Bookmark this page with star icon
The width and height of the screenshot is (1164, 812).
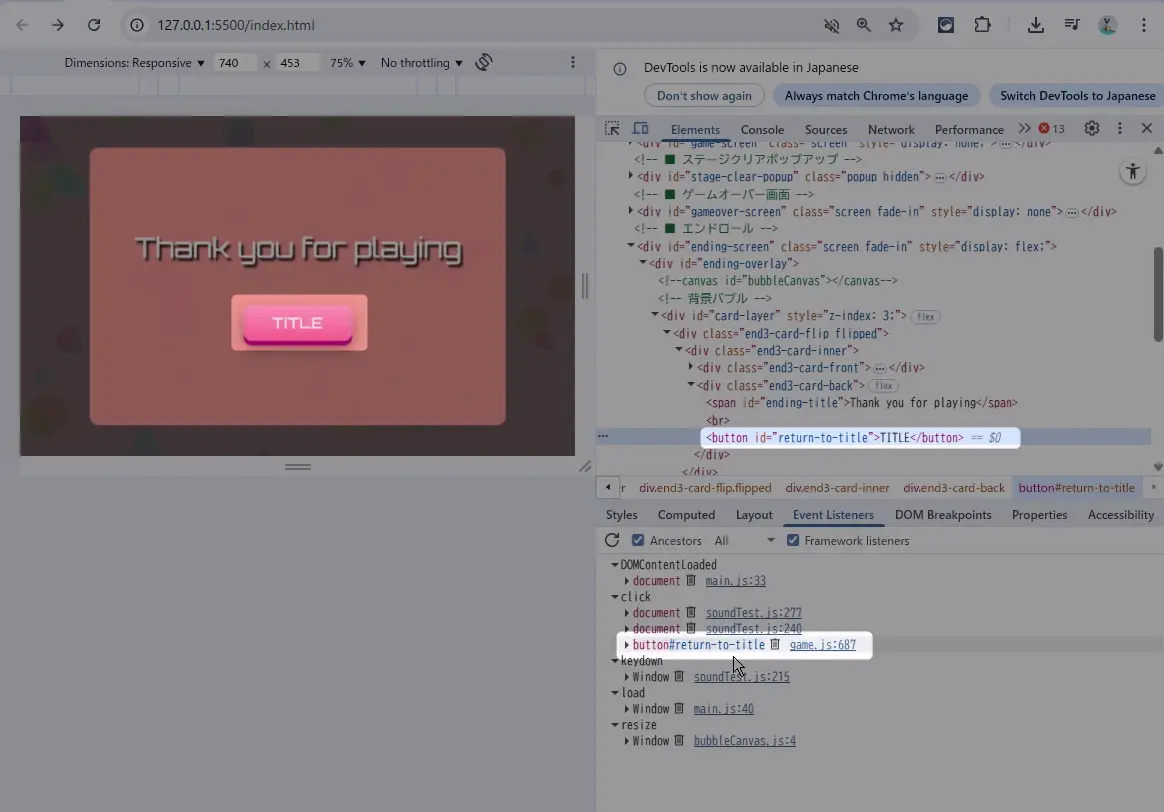tap(896, 25)
